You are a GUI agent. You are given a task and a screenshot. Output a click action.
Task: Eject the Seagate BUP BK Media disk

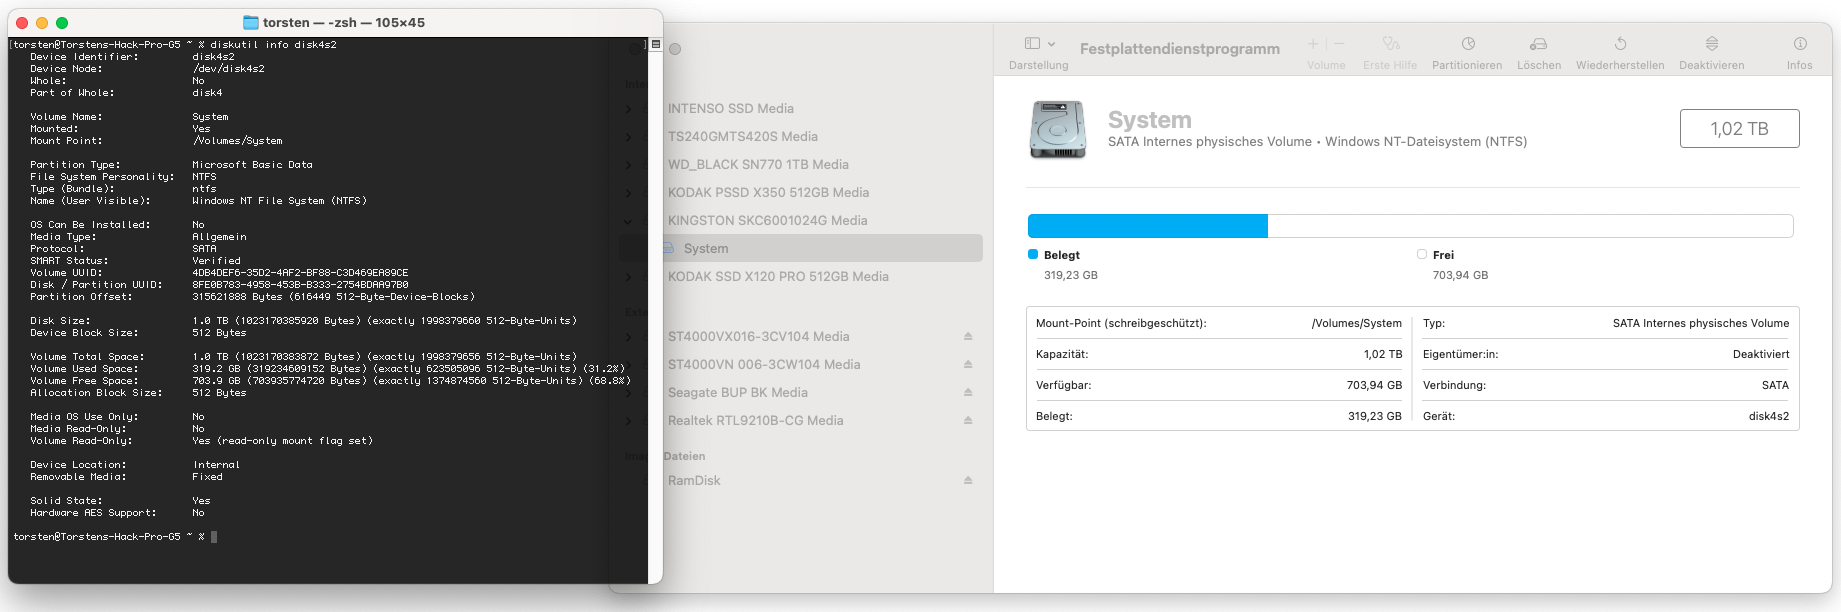pos(968,392)
